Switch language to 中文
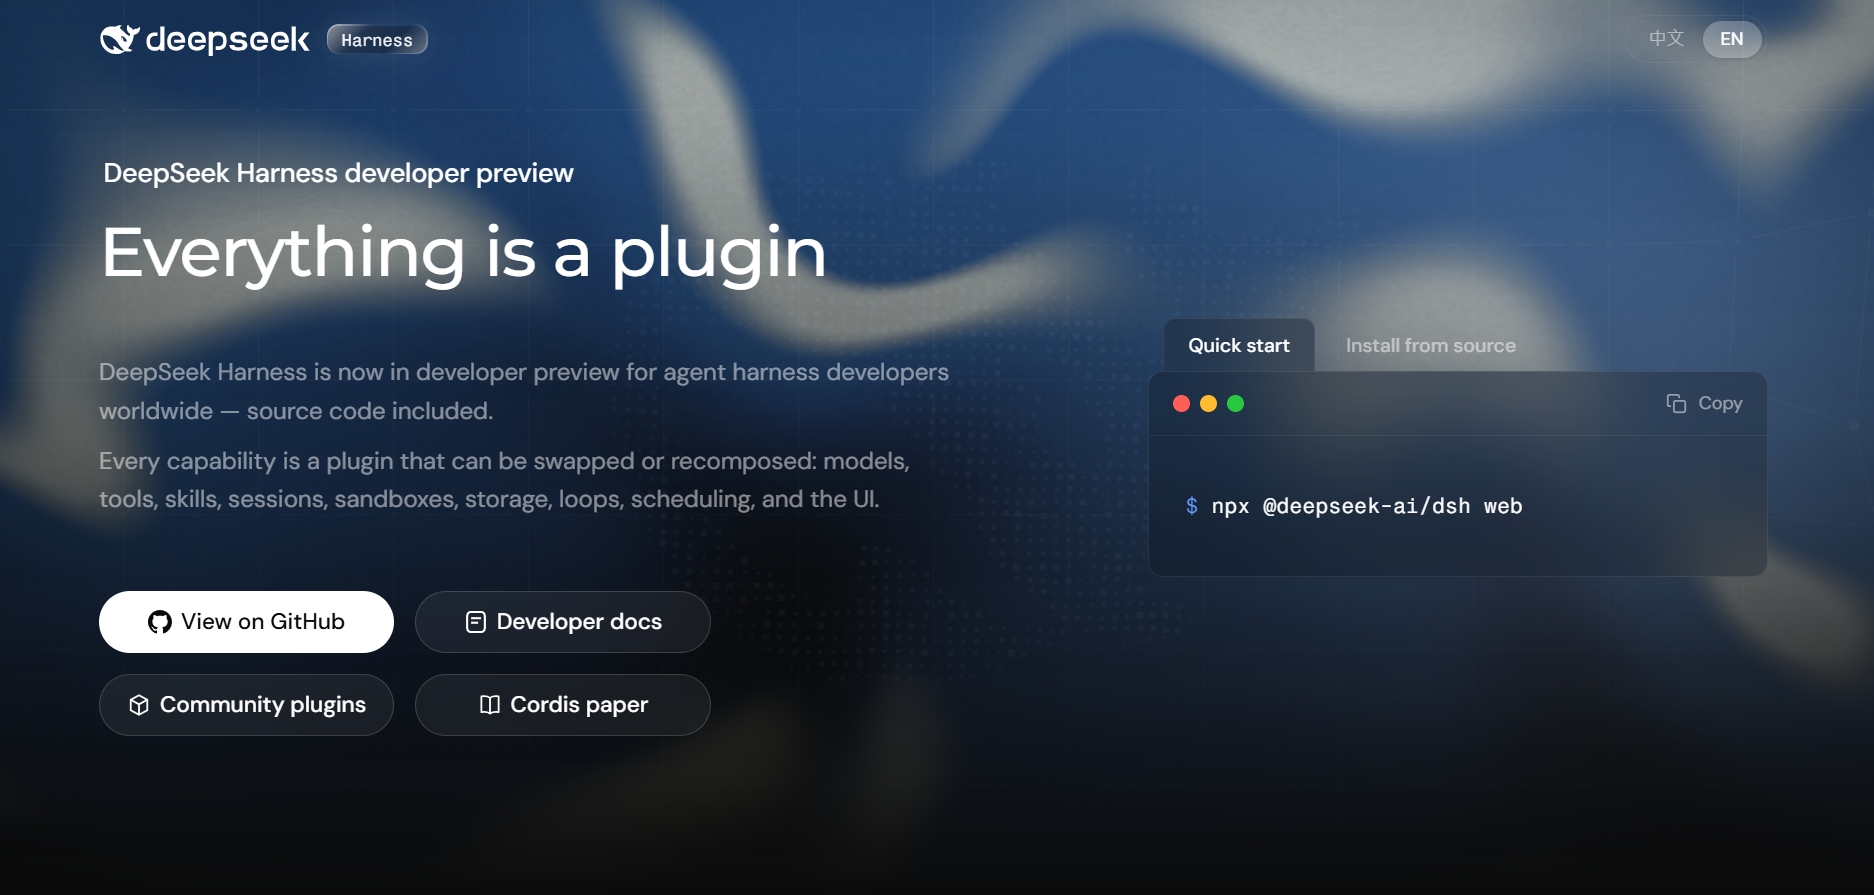The width and height of the screenshot is (1874, 895). [1666, 39]
